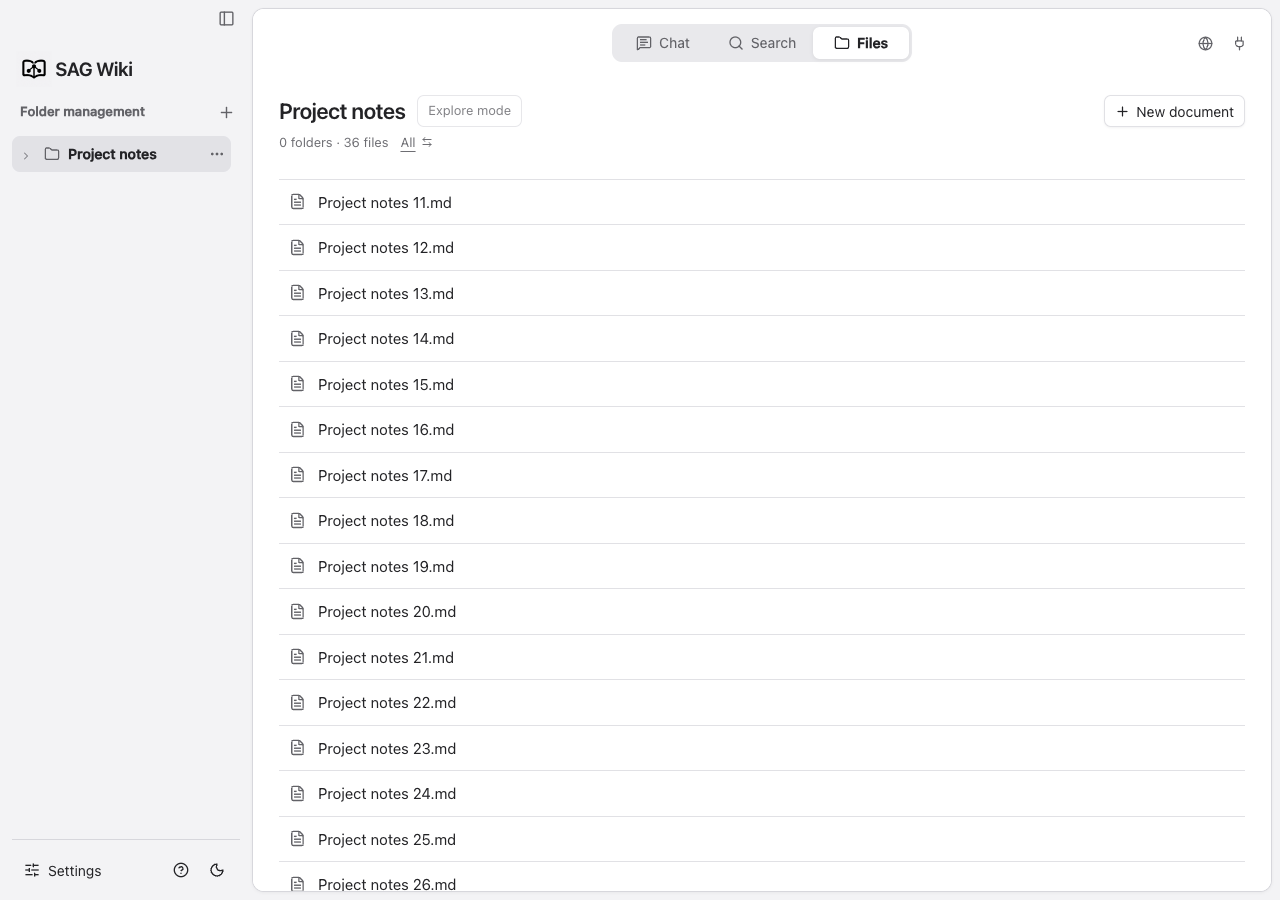The height and width of the screenshot is (900, 1280).
Task: Collapse the sidebar panel icon
Action: coord(227,18)
